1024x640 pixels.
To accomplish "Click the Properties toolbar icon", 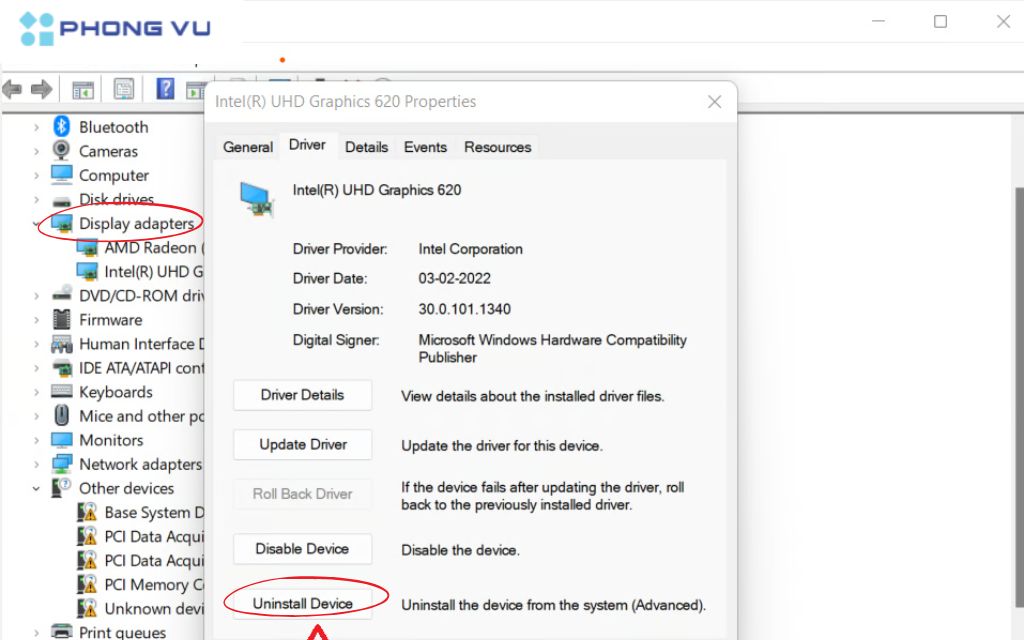I will click(x=123, y=89).
